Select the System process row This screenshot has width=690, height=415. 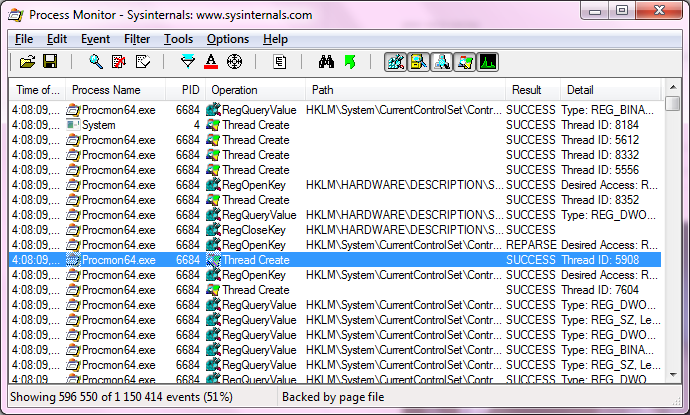click(335, 125)
